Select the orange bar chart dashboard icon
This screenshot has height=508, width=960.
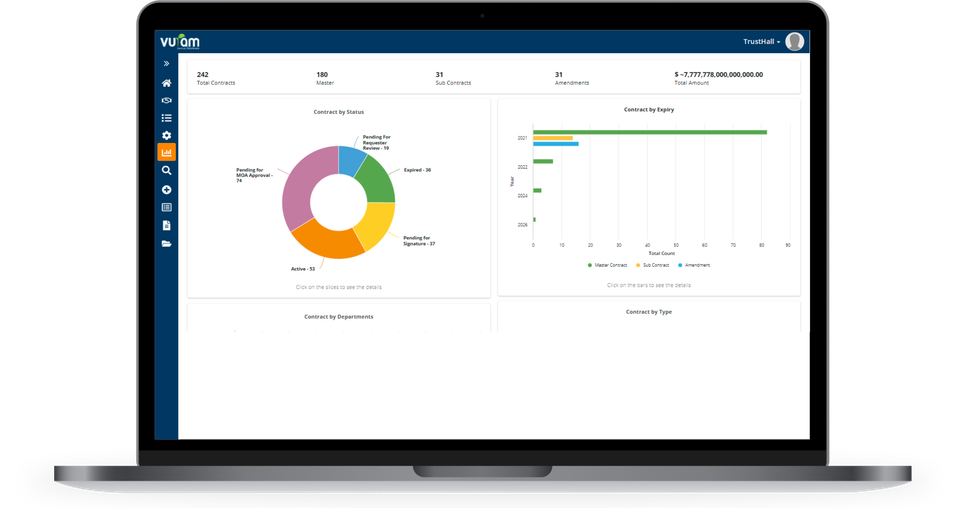[x=167, y=152]
